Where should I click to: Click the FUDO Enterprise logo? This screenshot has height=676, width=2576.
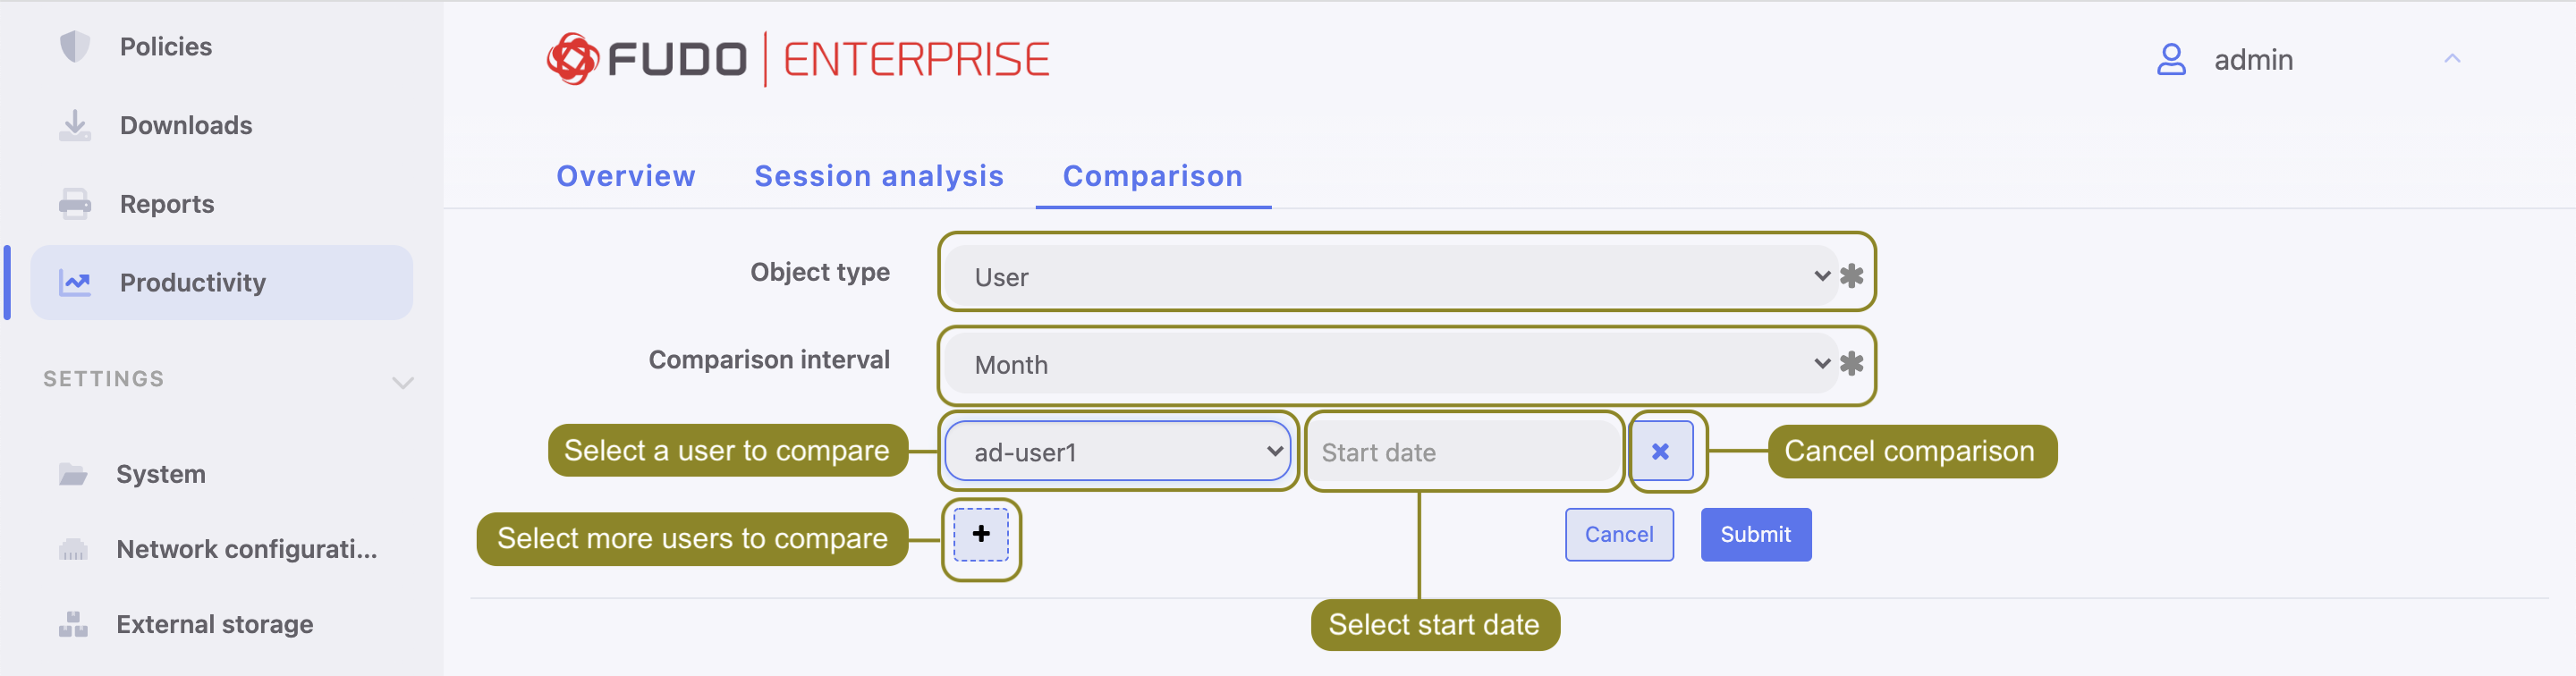click(x=797, y=57)
